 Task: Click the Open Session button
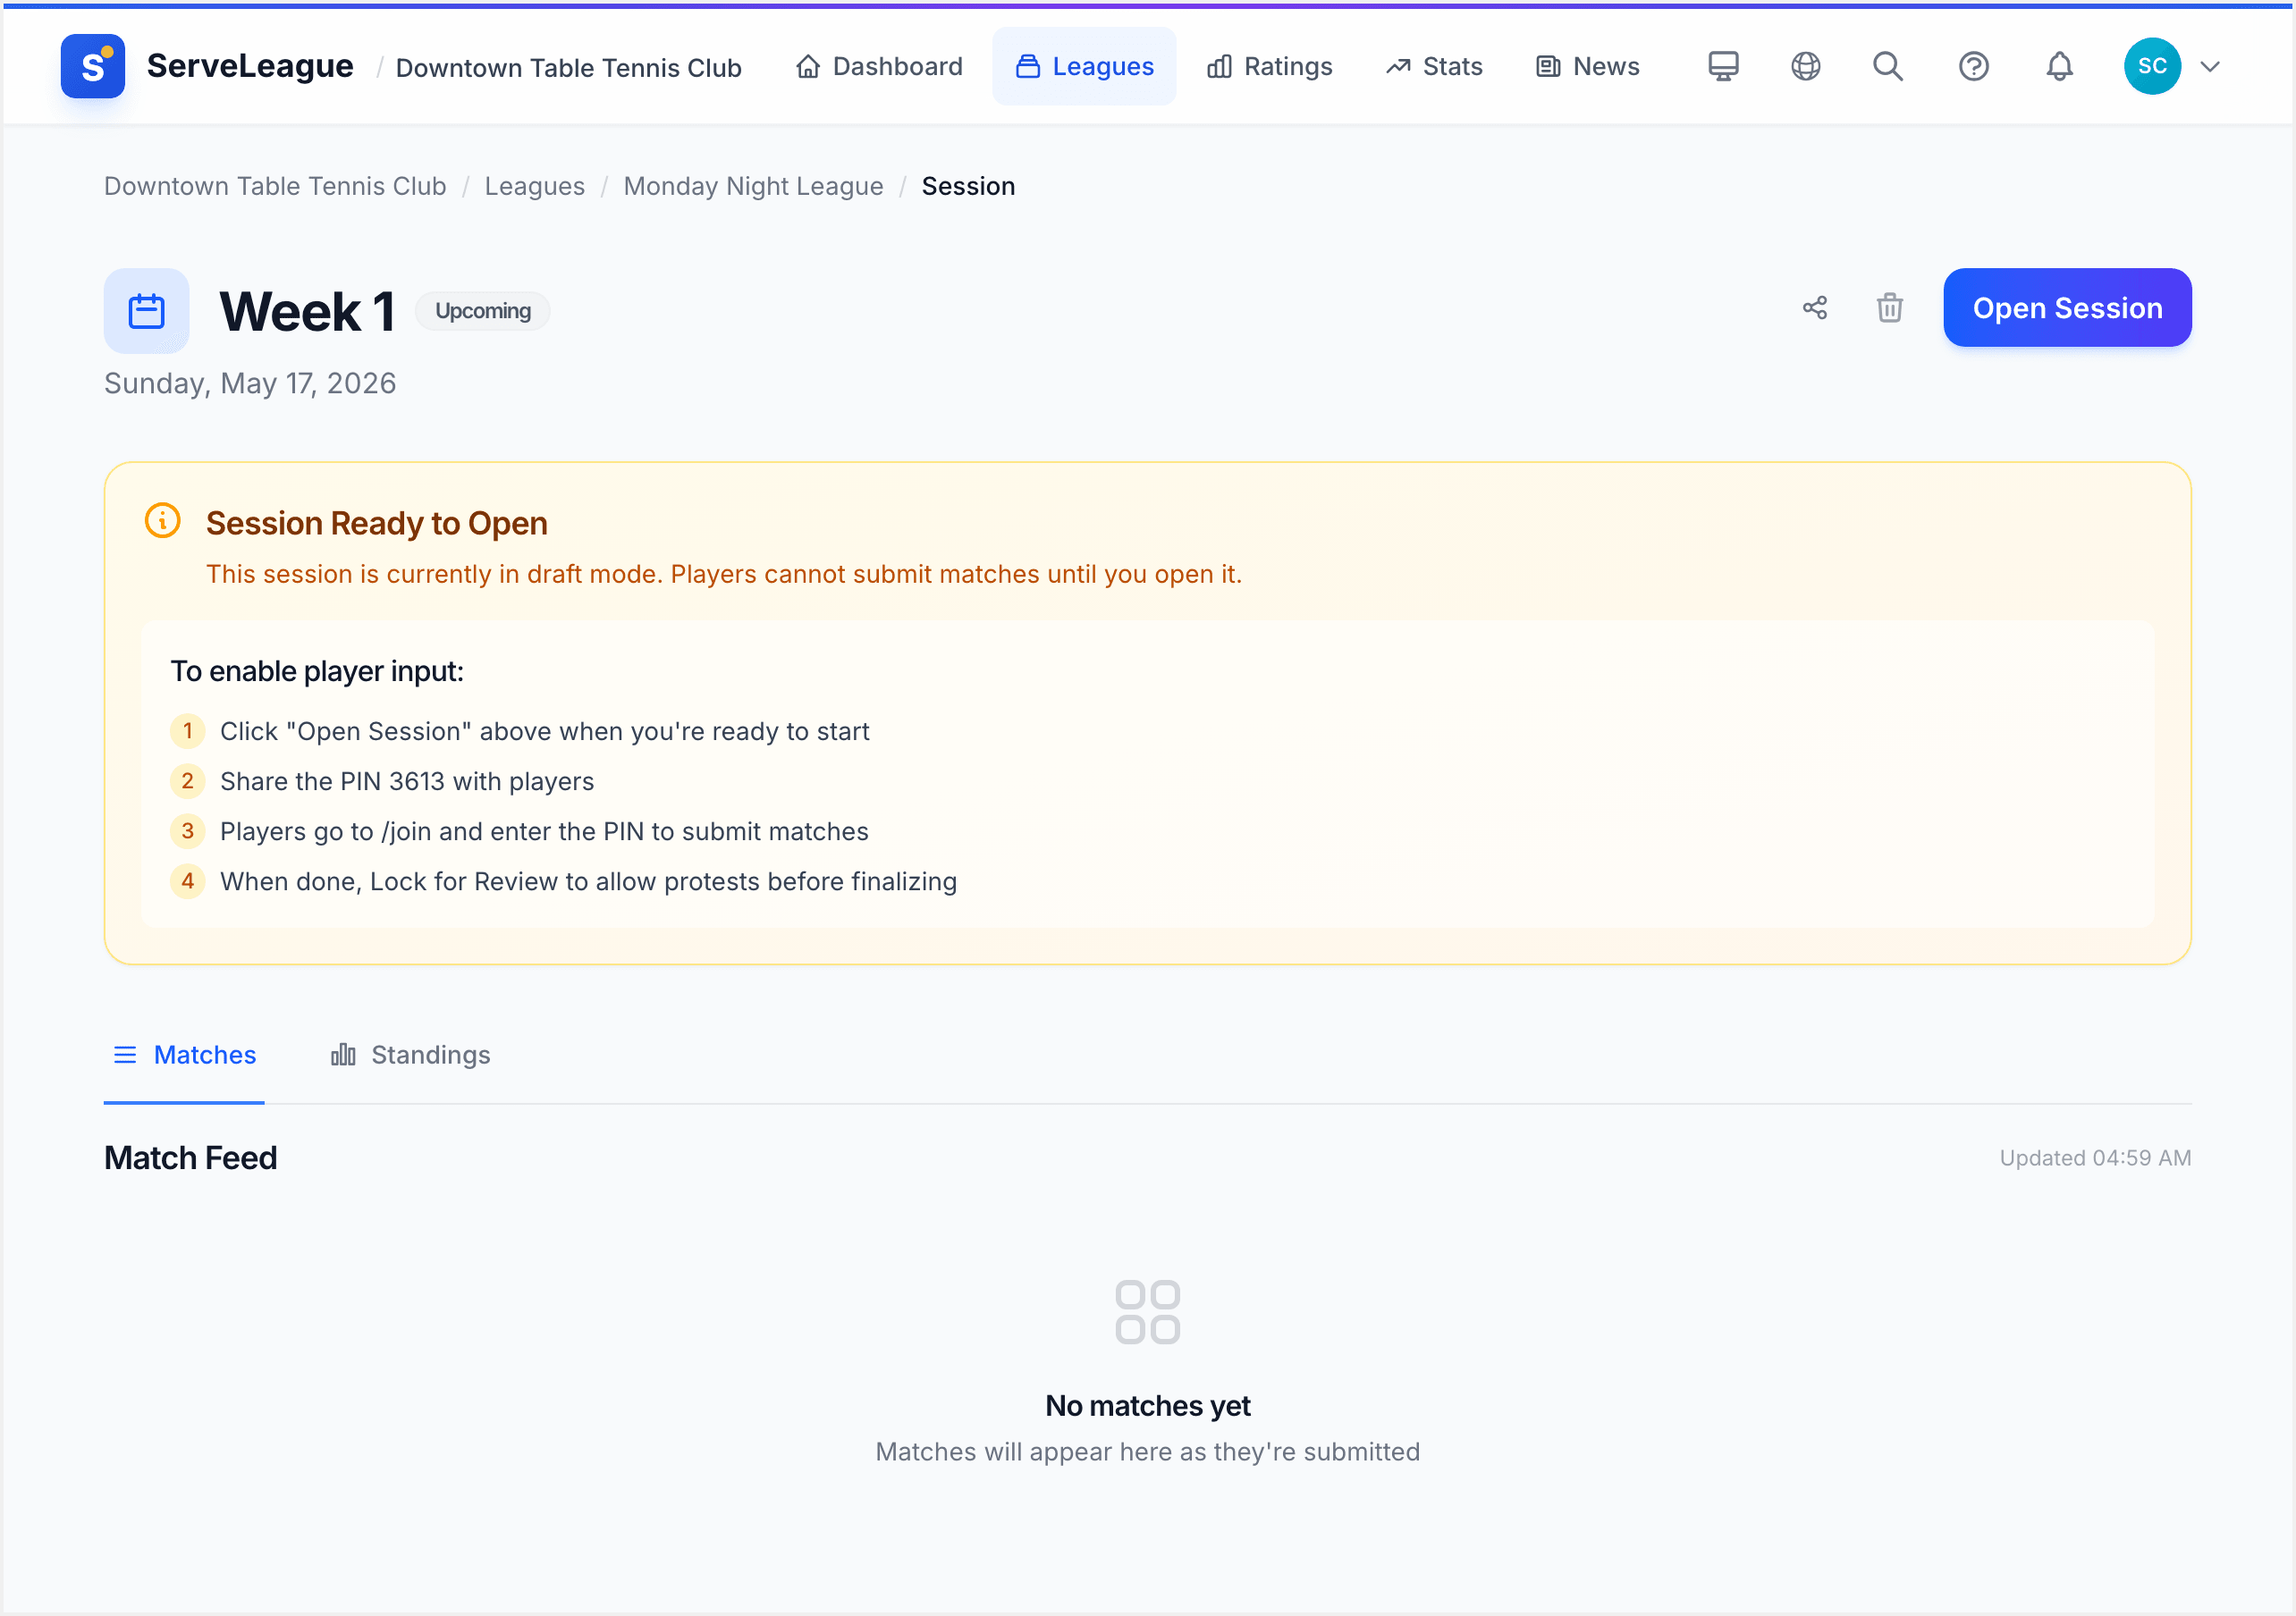coord(2067,308)
